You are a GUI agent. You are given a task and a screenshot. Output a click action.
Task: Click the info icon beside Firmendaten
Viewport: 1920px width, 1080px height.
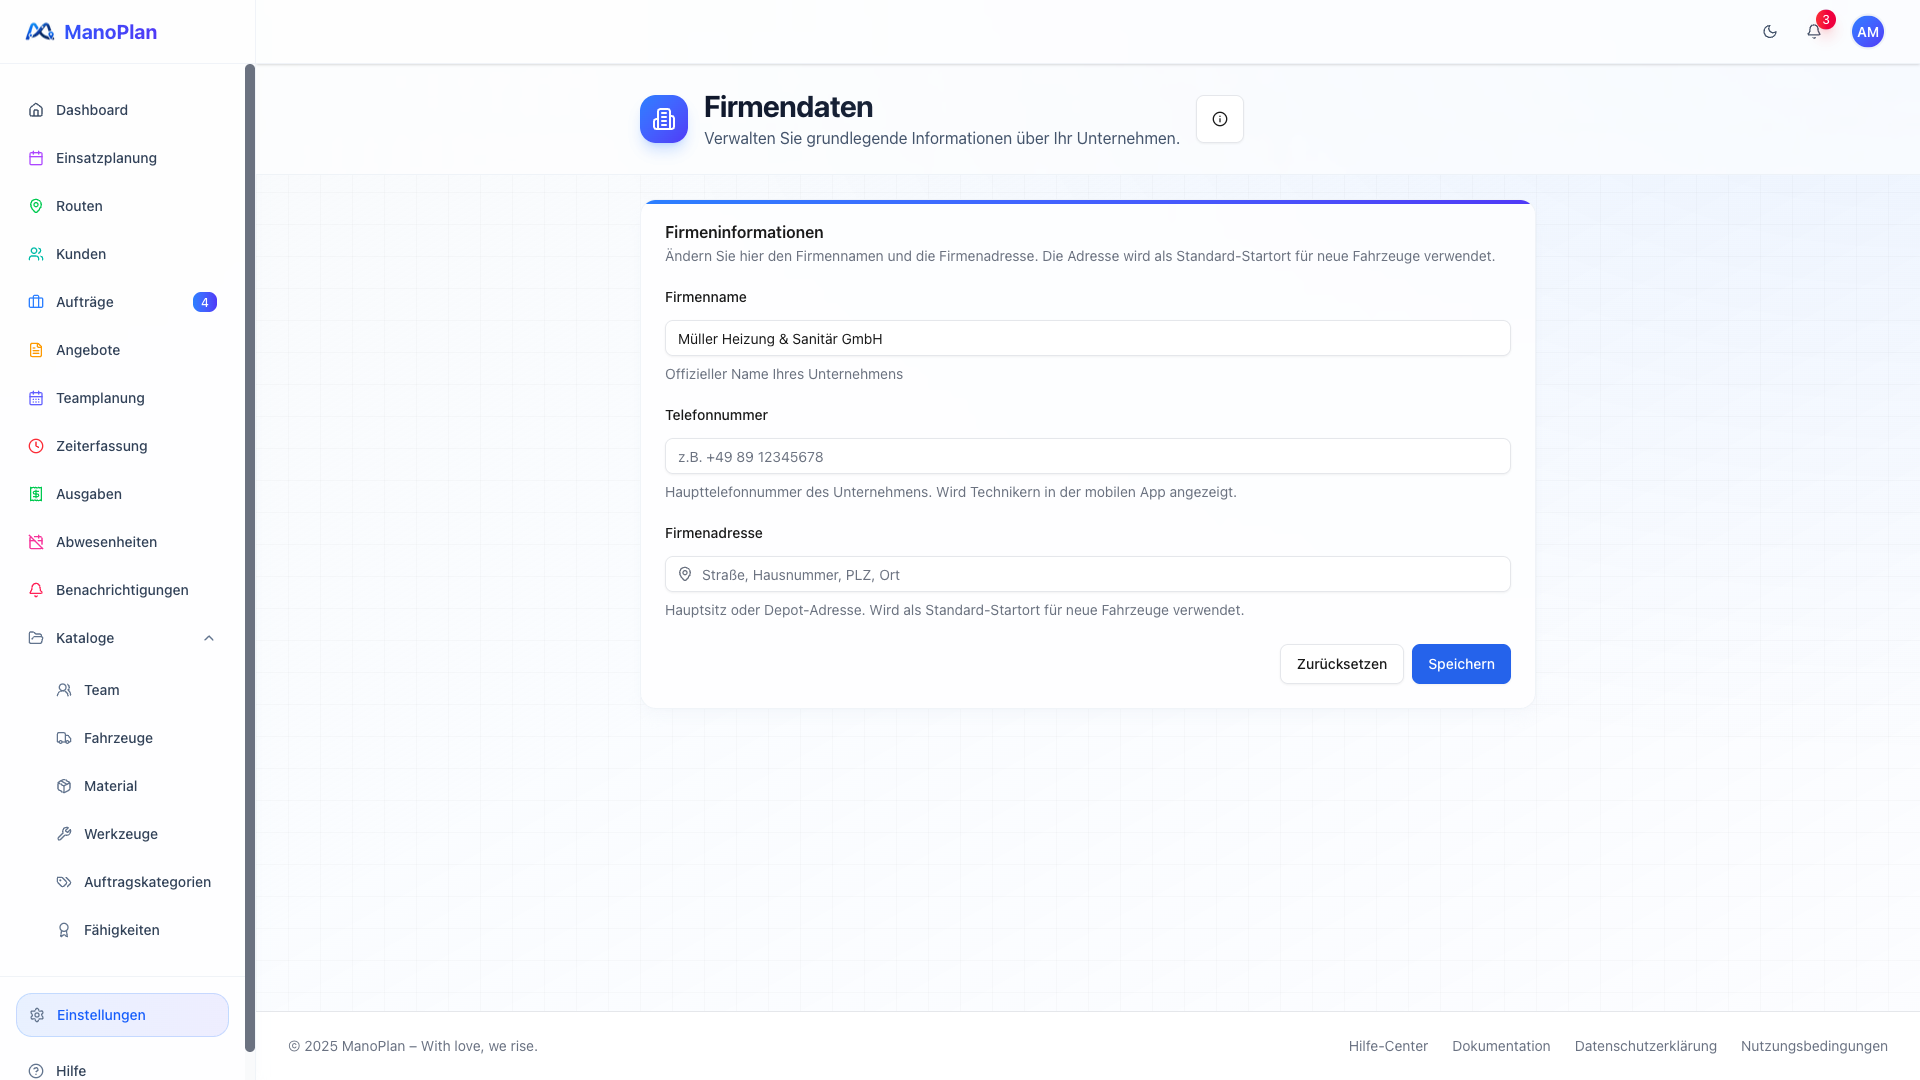[x=1220, y=119]
